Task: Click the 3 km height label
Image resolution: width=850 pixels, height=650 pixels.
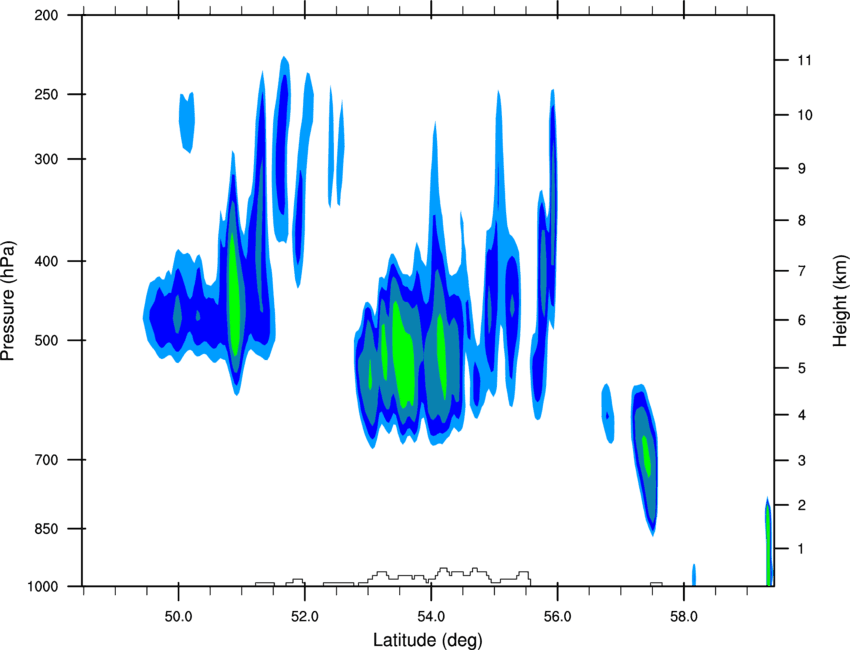Action: coord(802,461)
